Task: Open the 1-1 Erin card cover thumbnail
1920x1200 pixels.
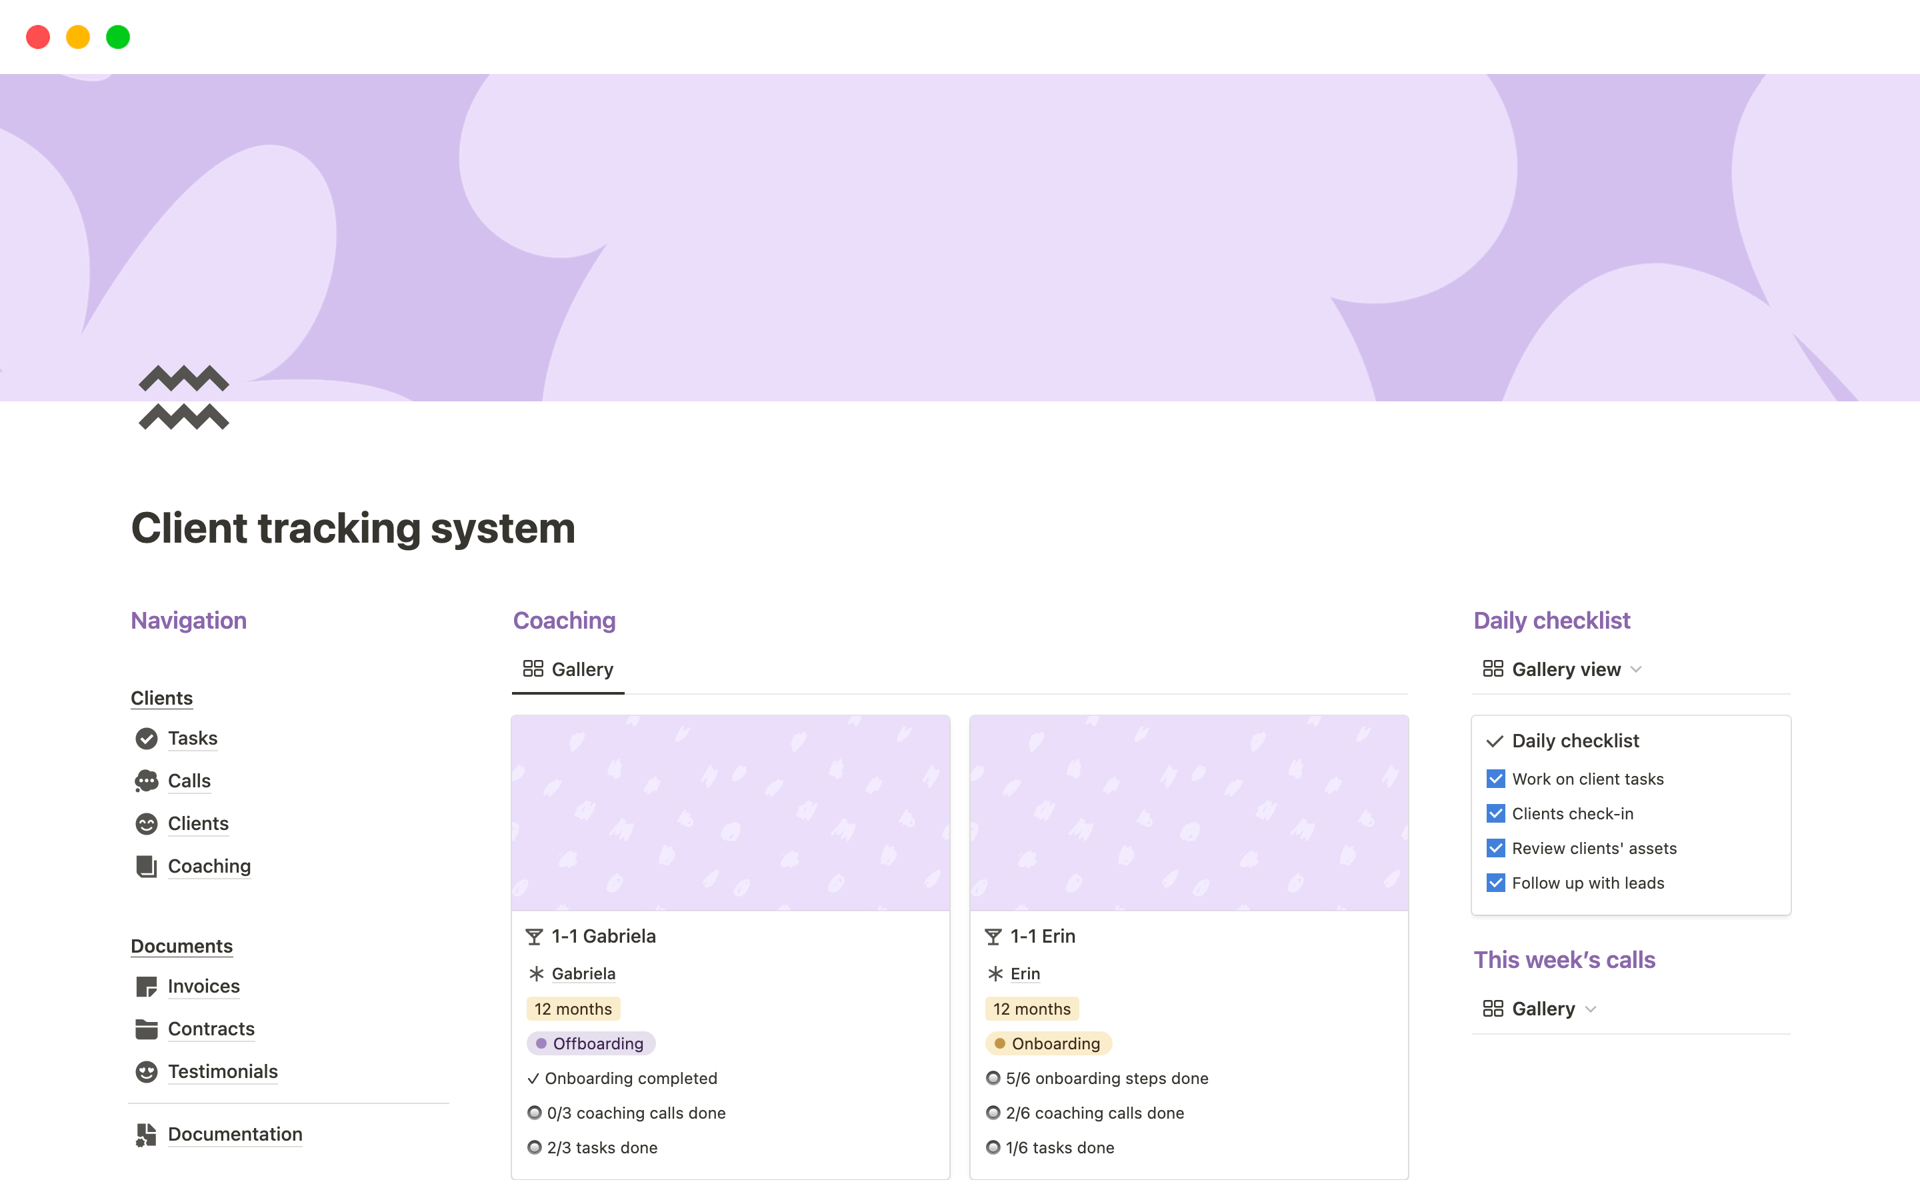Action: 1188,812
